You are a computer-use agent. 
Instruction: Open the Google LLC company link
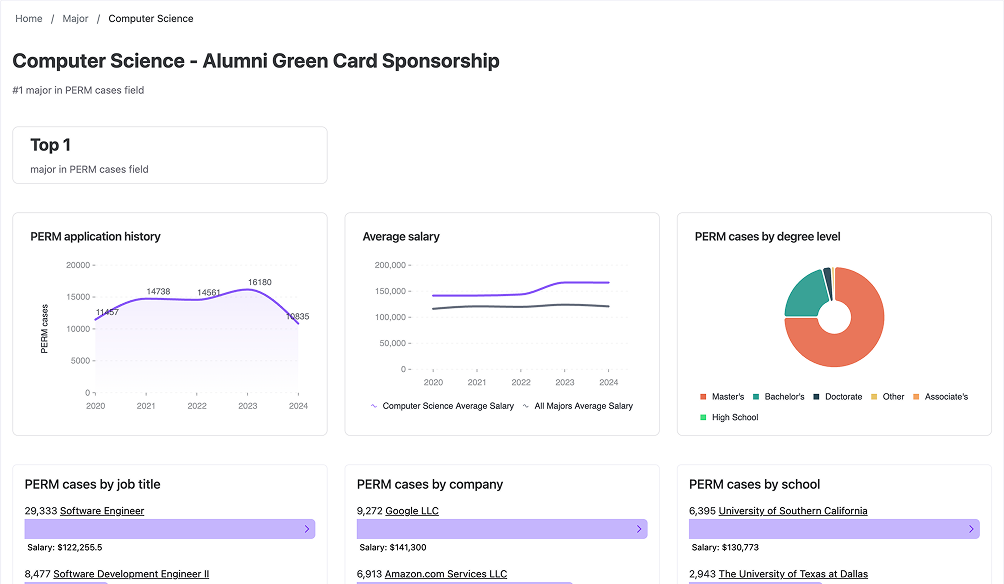click(411, 511)
